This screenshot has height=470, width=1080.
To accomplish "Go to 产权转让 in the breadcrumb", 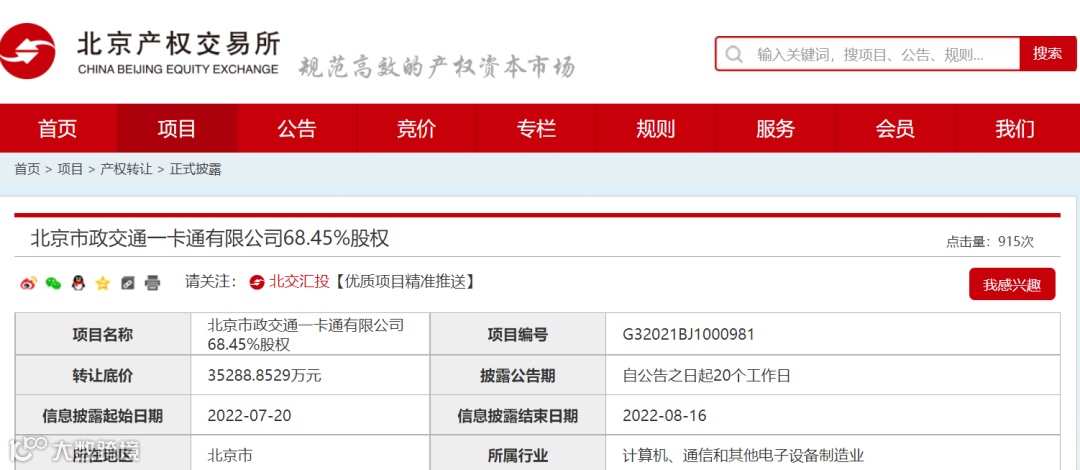I will [x=126, y=170].
